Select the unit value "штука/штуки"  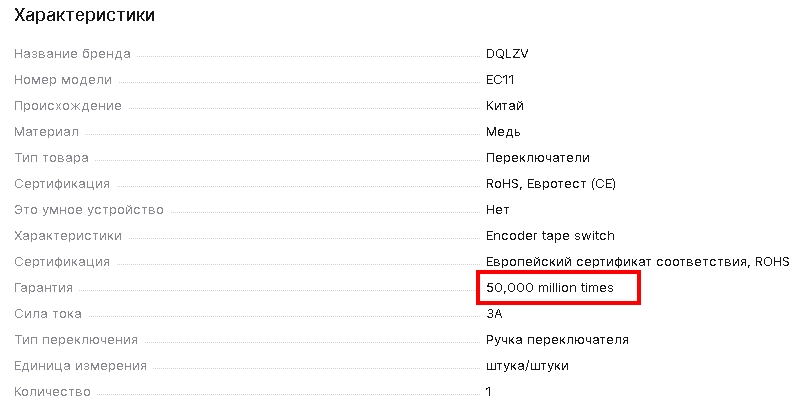coord(527,365)
